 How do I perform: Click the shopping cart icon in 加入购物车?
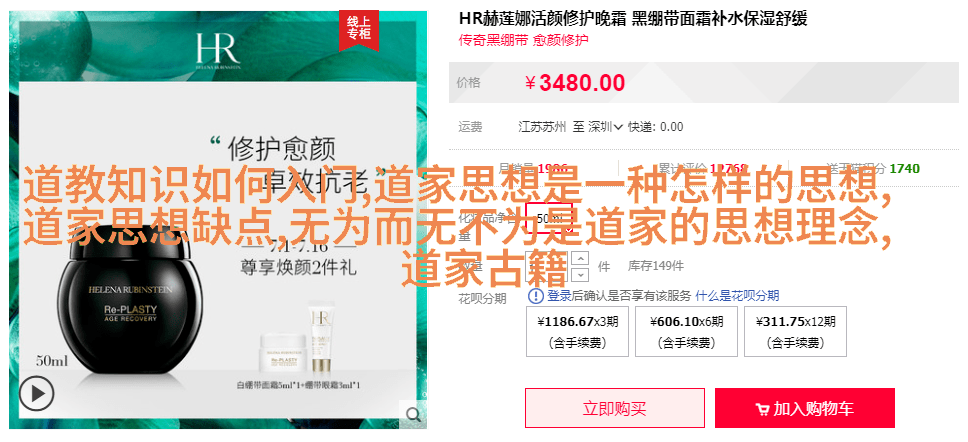coord(762,409)
